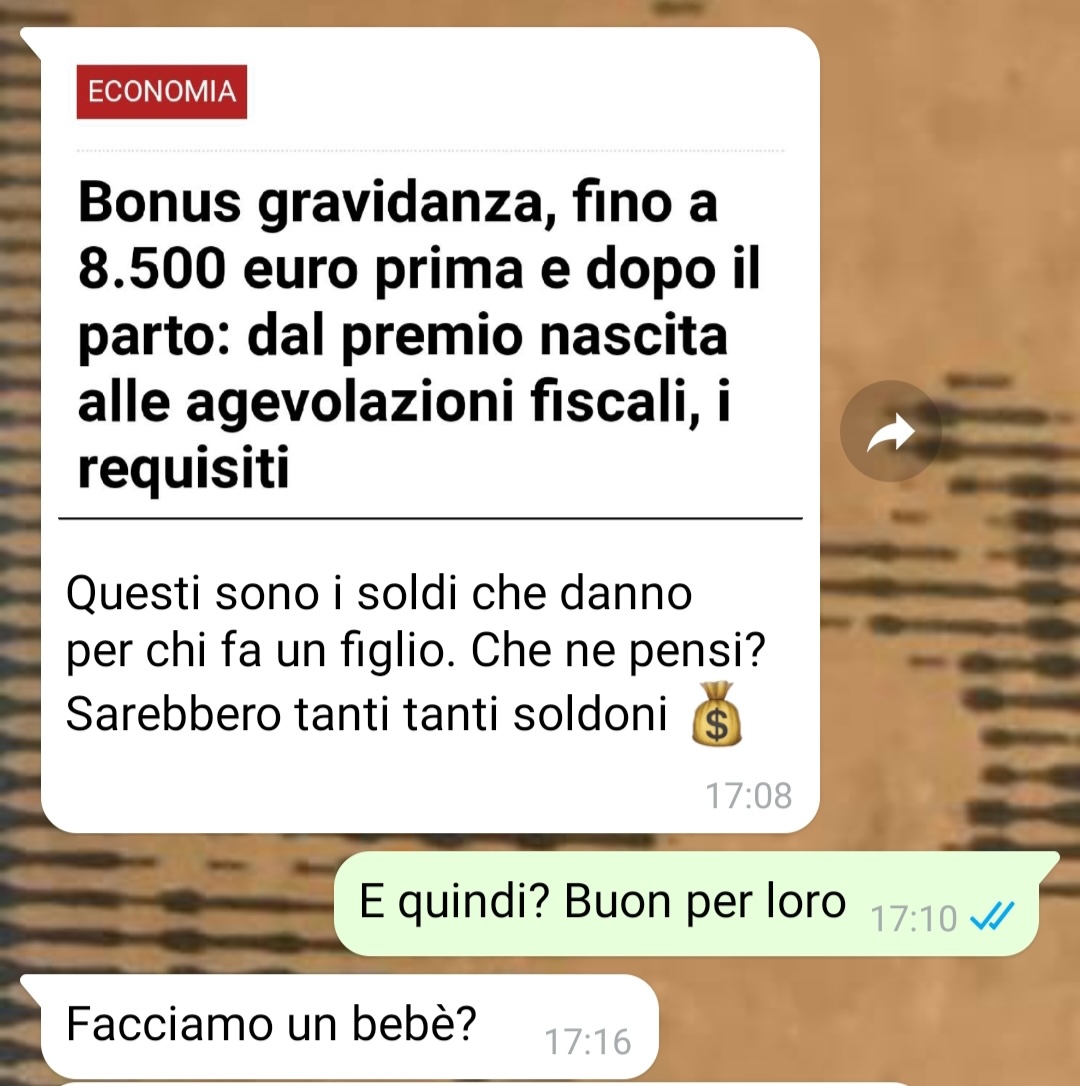This screenshot has width=1080, height=1086.
Task: Tap the word 'requisiti' in the headline
Action: (x=184, y=468)
